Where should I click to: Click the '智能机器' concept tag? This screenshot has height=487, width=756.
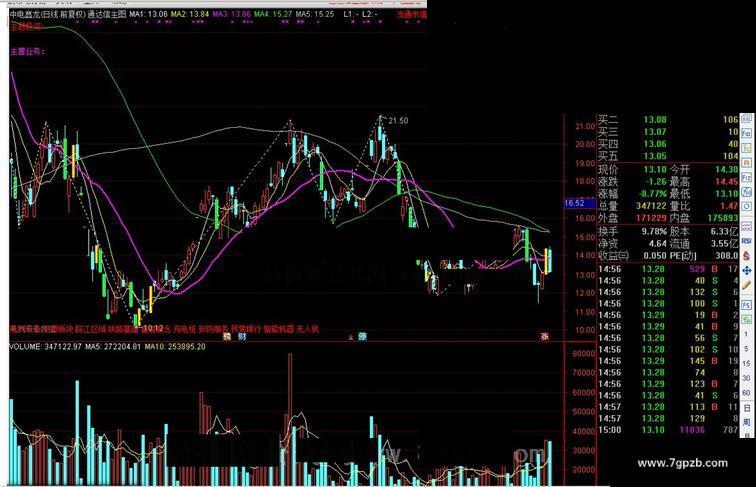tap(279, 329)
